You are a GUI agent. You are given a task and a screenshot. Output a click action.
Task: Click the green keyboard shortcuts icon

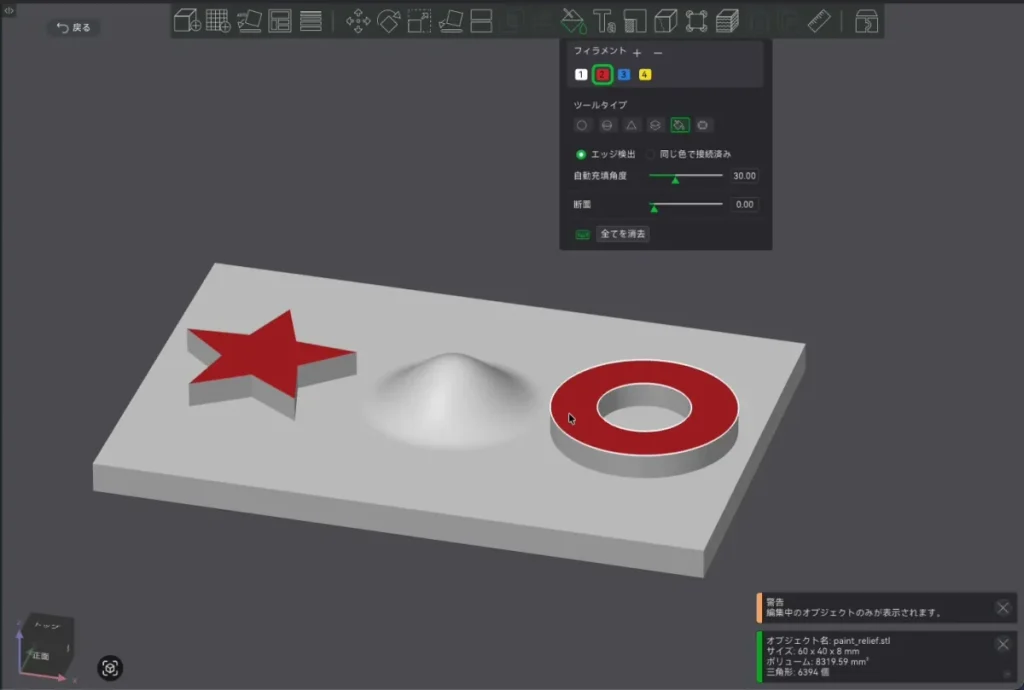(x=583, y=234)
